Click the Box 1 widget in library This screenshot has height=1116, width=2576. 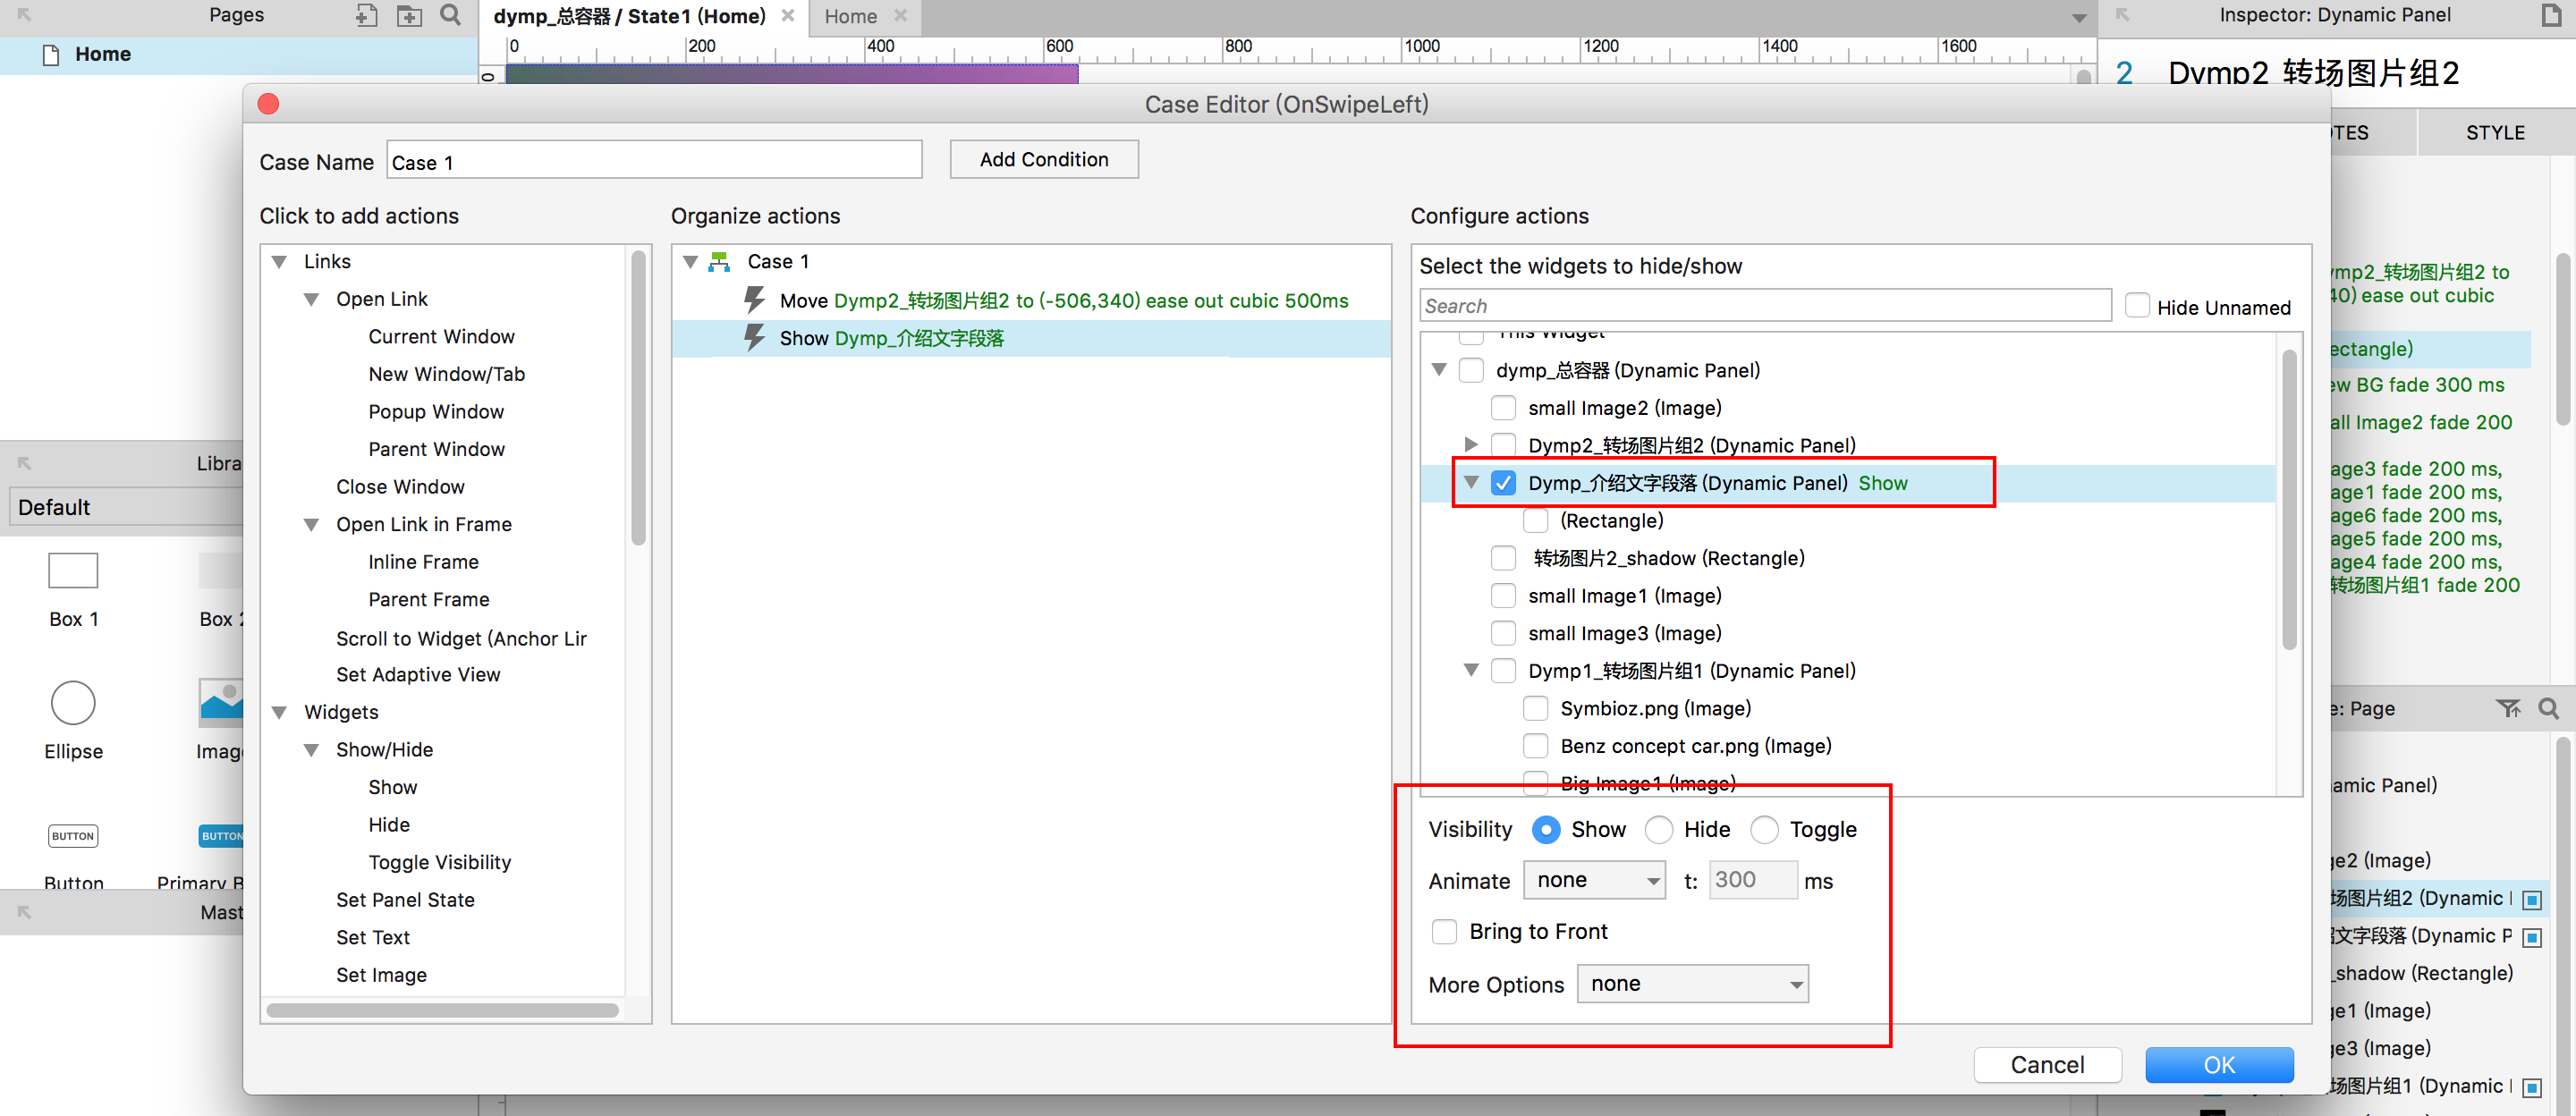point(73,571)
